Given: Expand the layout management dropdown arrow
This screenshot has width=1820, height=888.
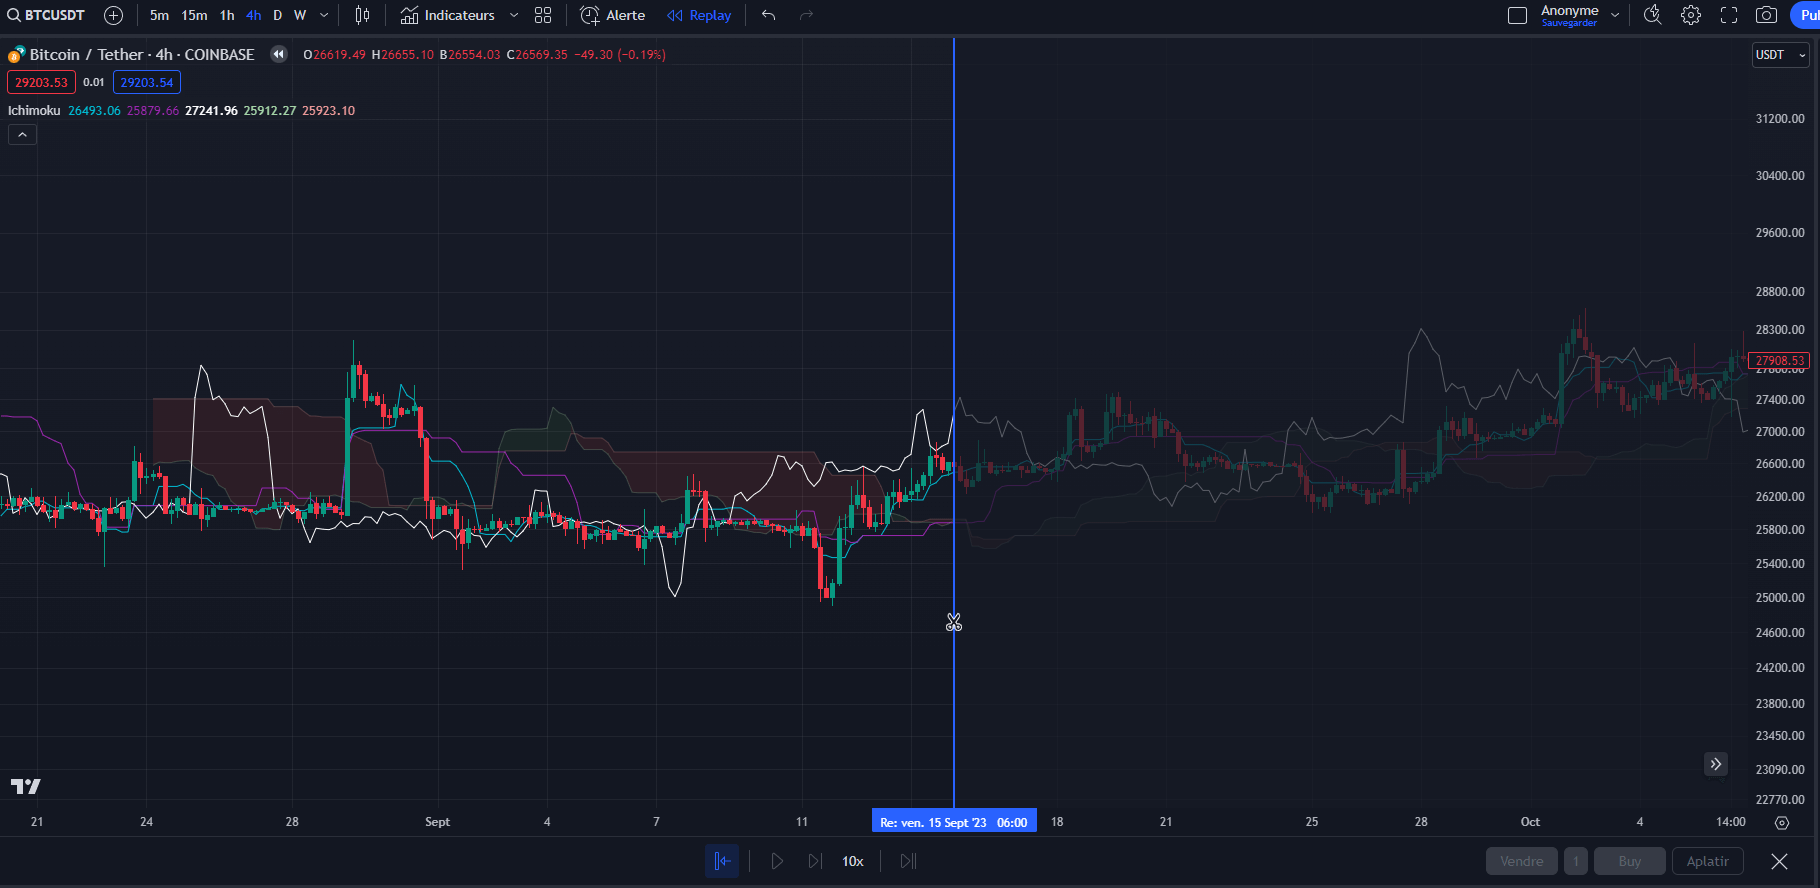Looking at the screenshot, I should point(1615,15).
